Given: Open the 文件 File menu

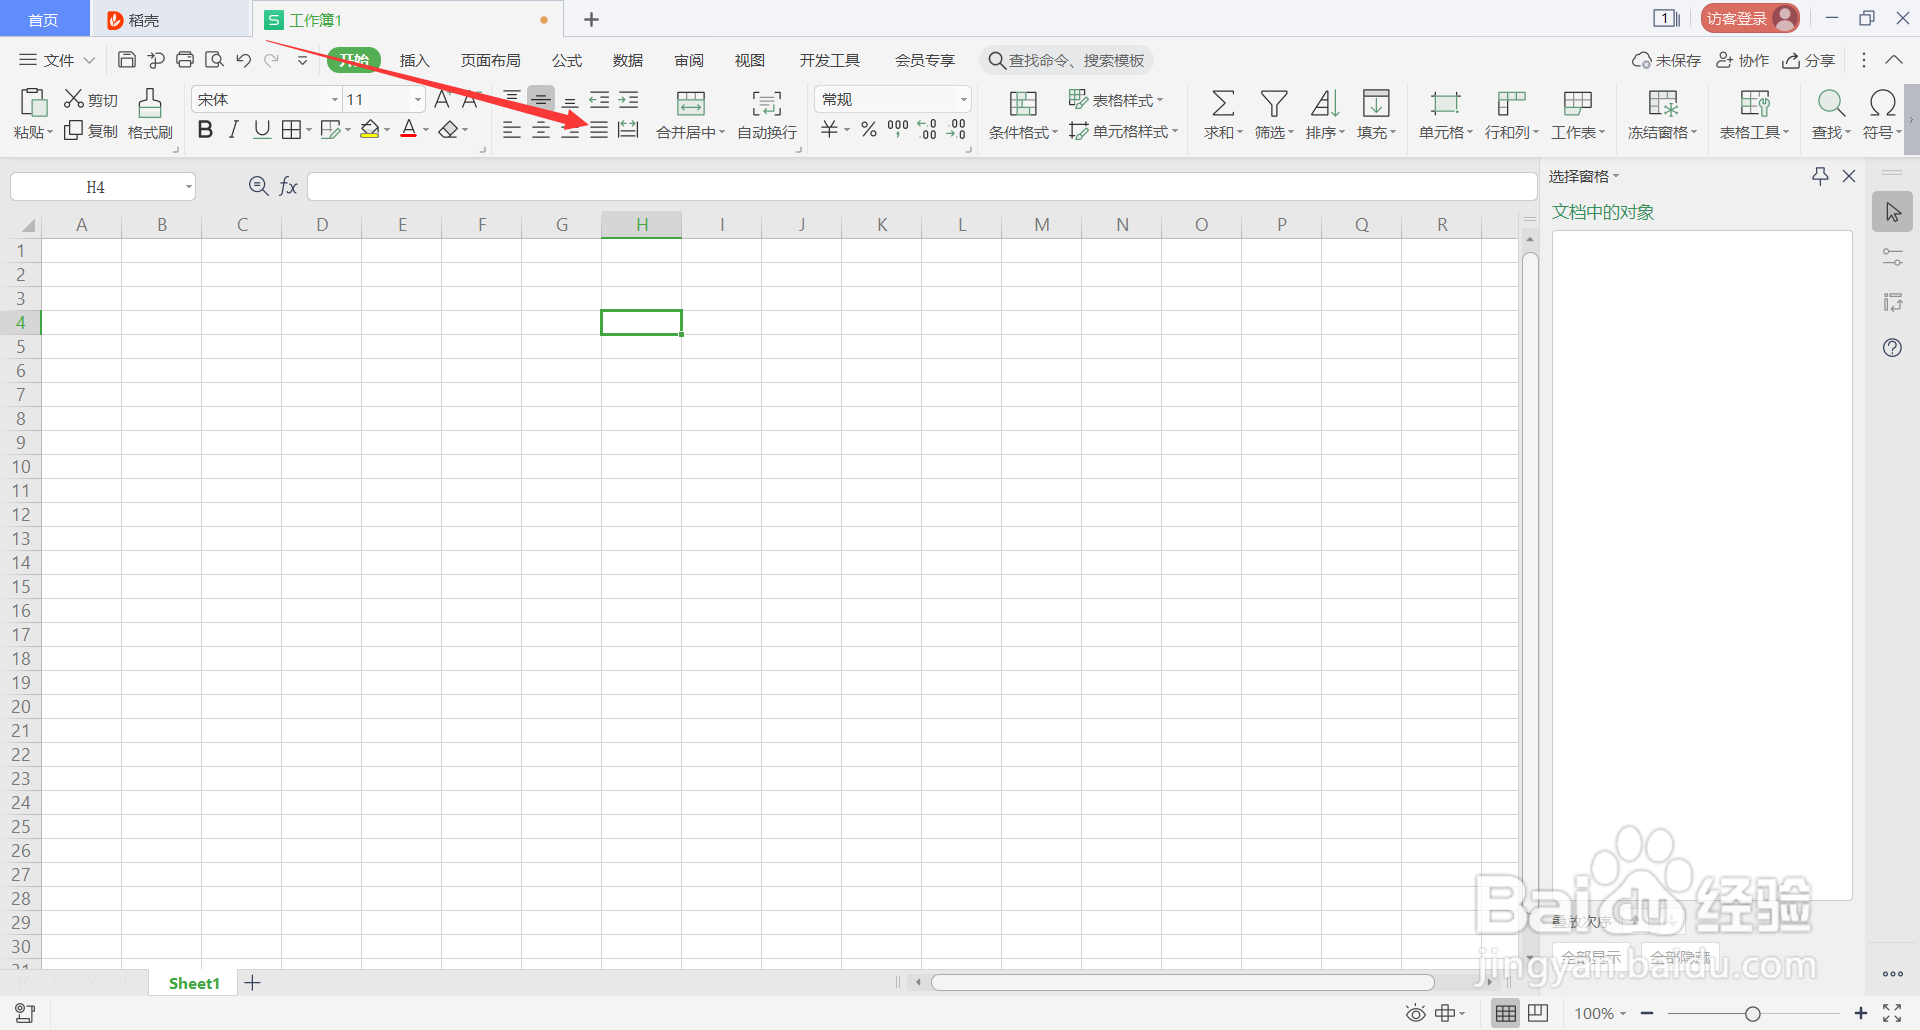Looking at the screenshot, I should [x=57, y=60].
